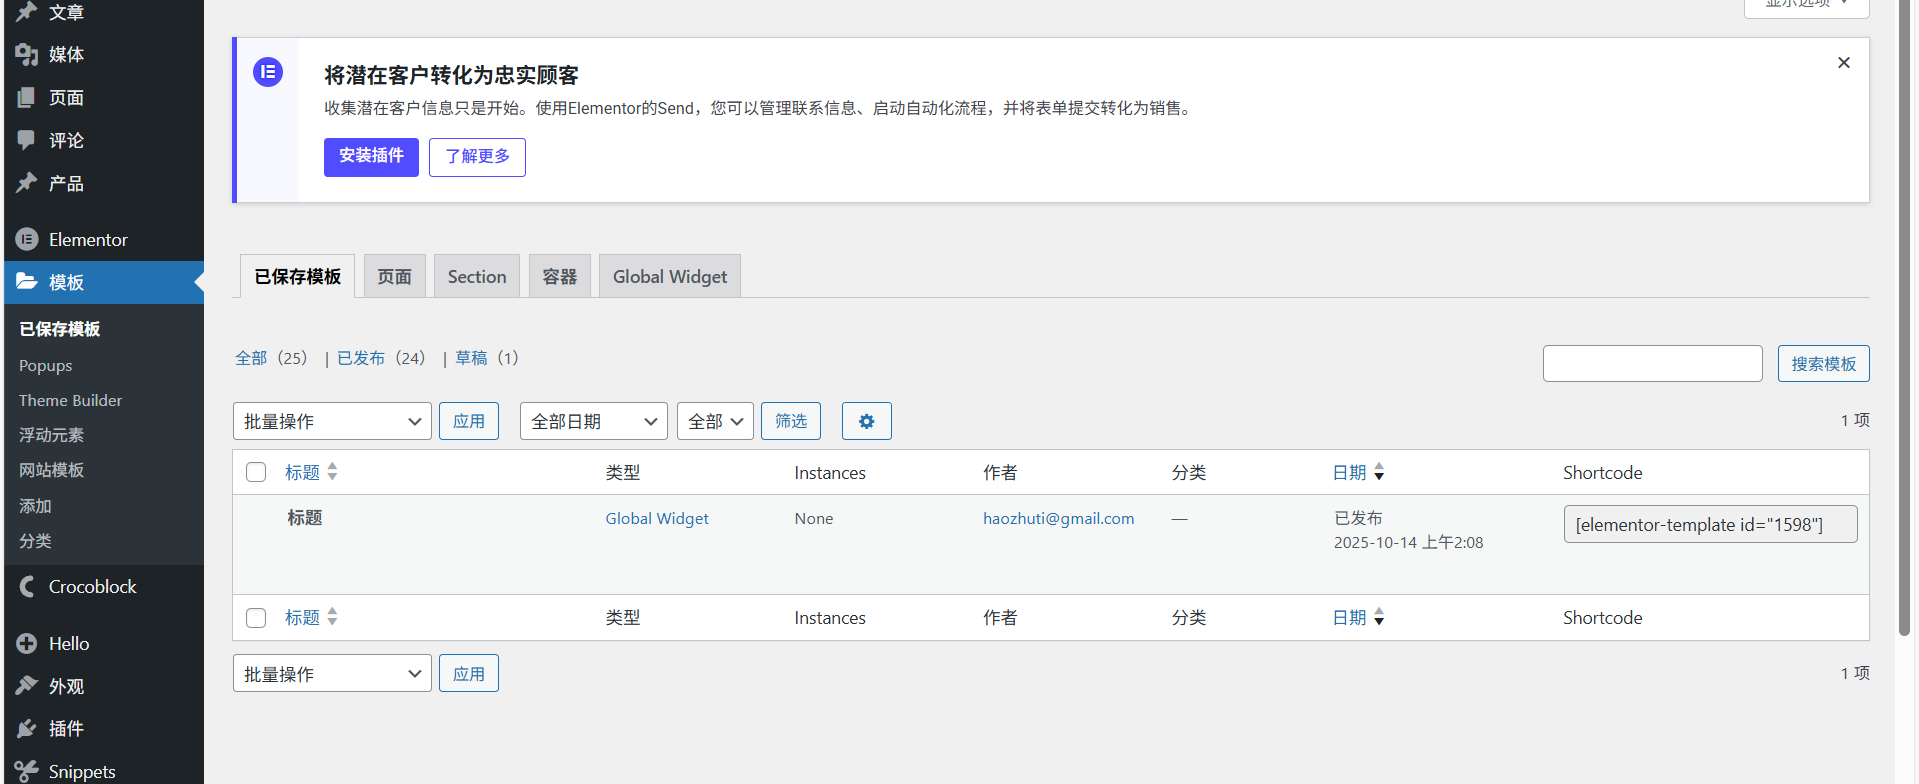Expand the all dates filter dropdown
Viewport: 1919px width, 784px height.
tap(593, 421)
